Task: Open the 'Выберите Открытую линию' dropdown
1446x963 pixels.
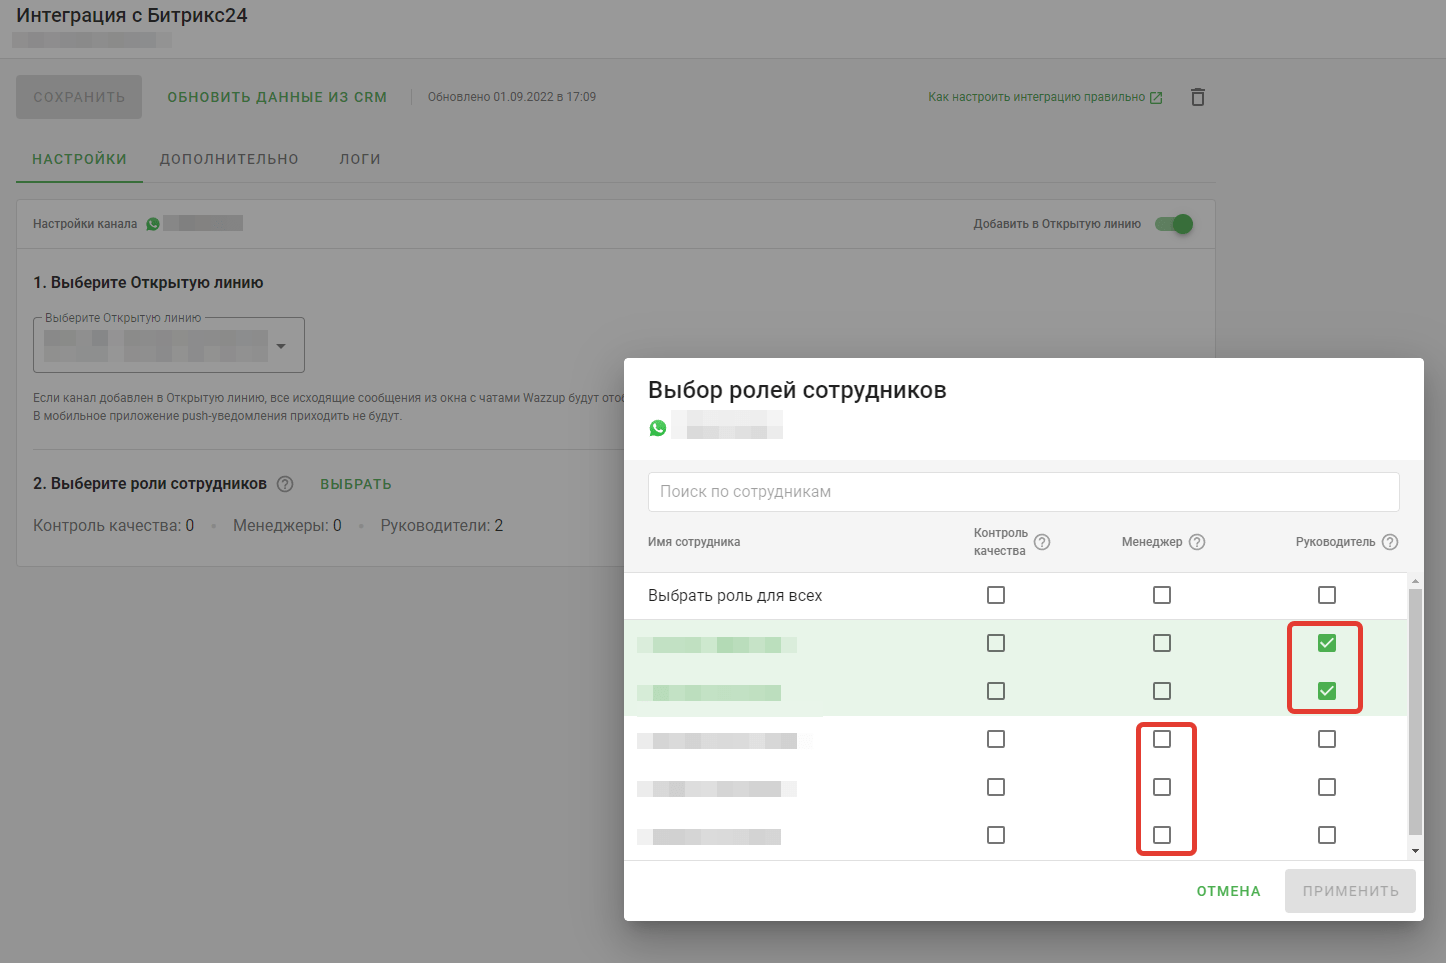Action: coord(169,345)
